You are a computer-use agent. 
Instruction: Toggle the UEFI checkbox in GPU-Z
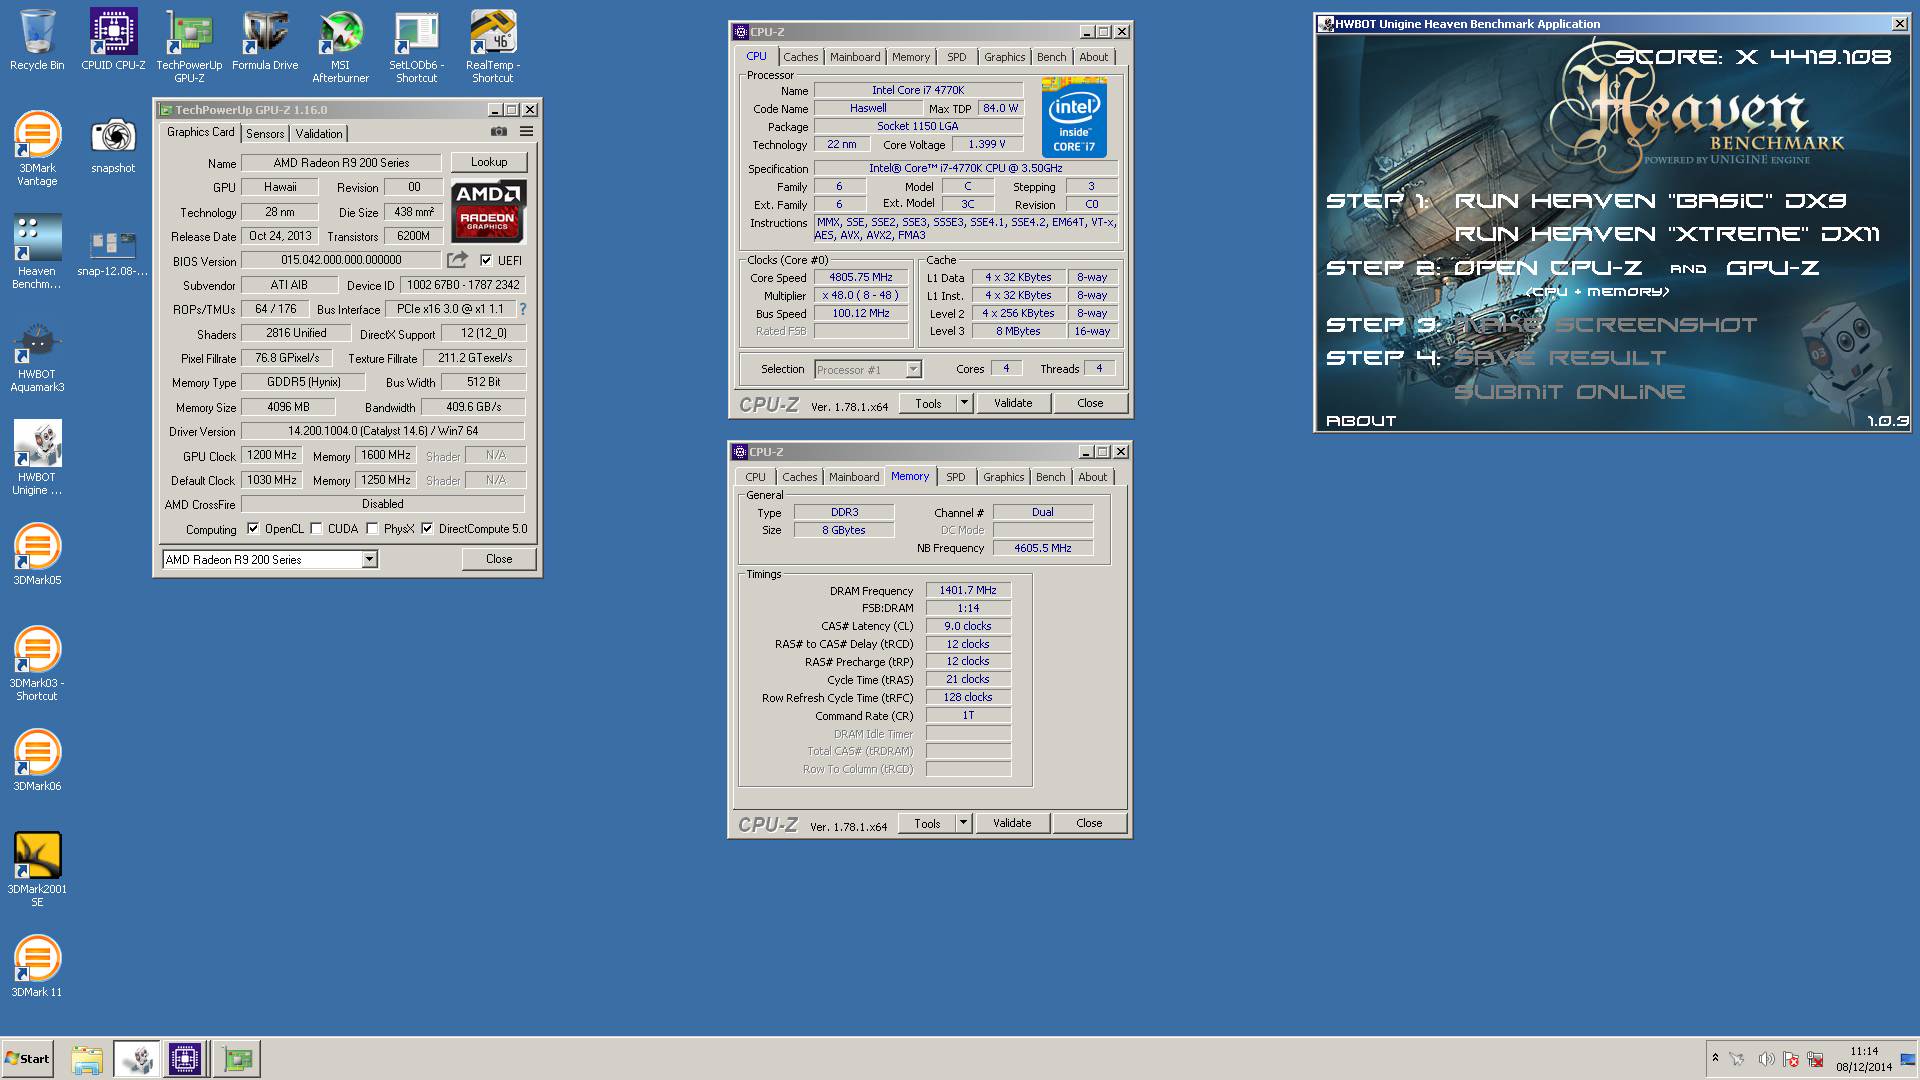pos(486,260)
